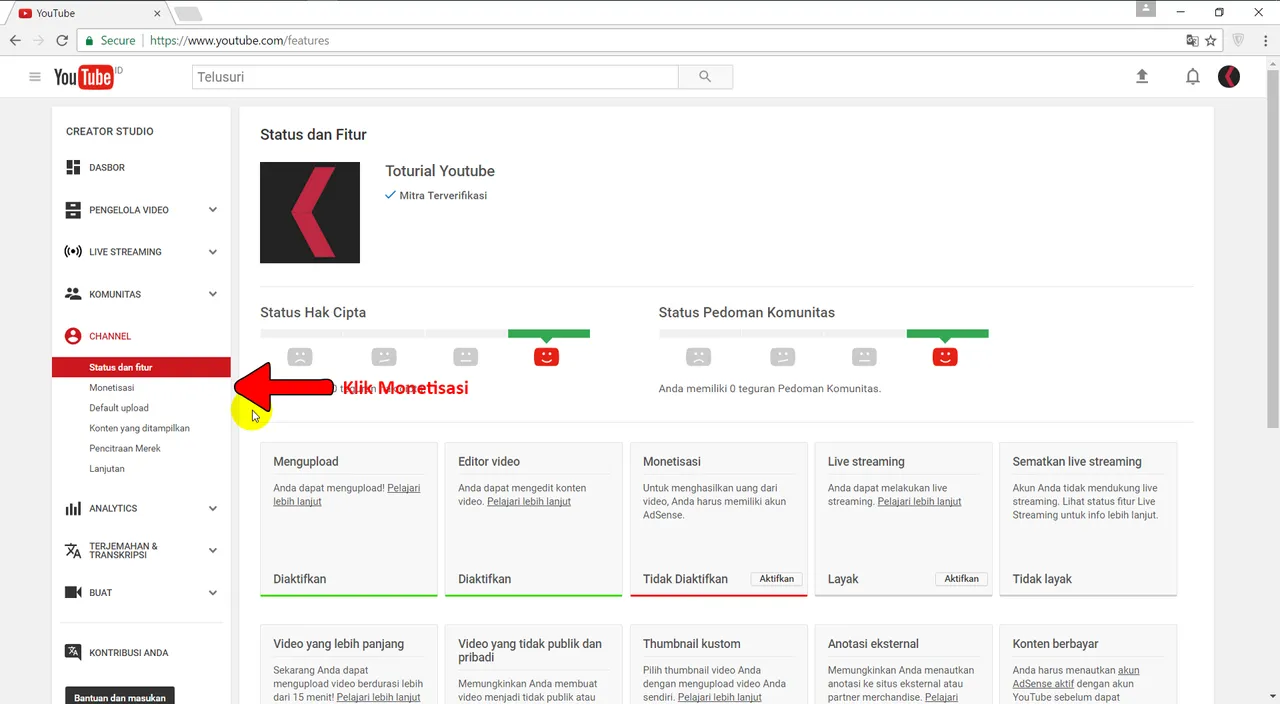
Task: Click Aktifkan button on Monetisasi card
Action: coord(777,579)
